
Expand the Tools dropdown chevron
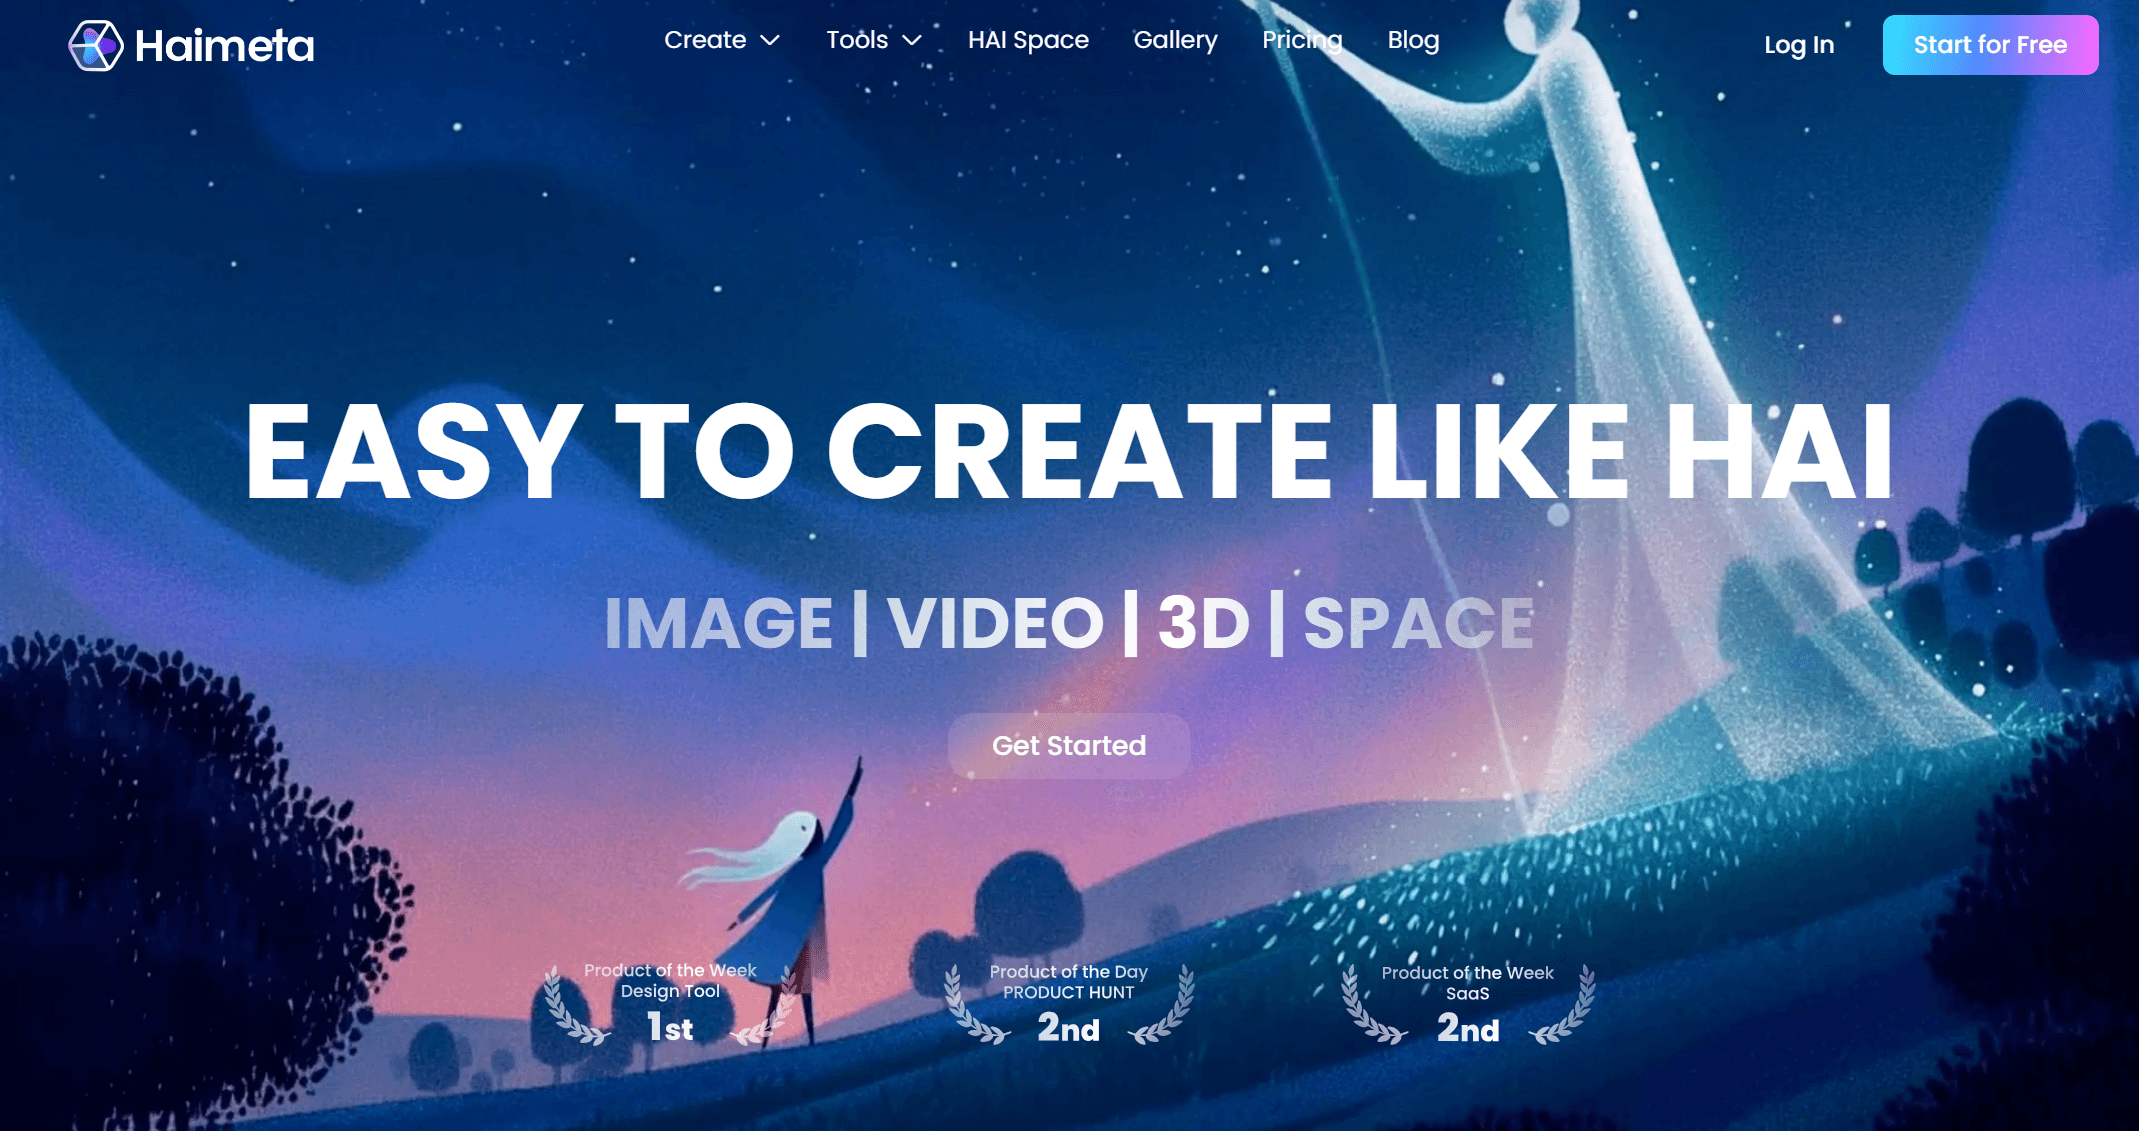coord(912,41)
